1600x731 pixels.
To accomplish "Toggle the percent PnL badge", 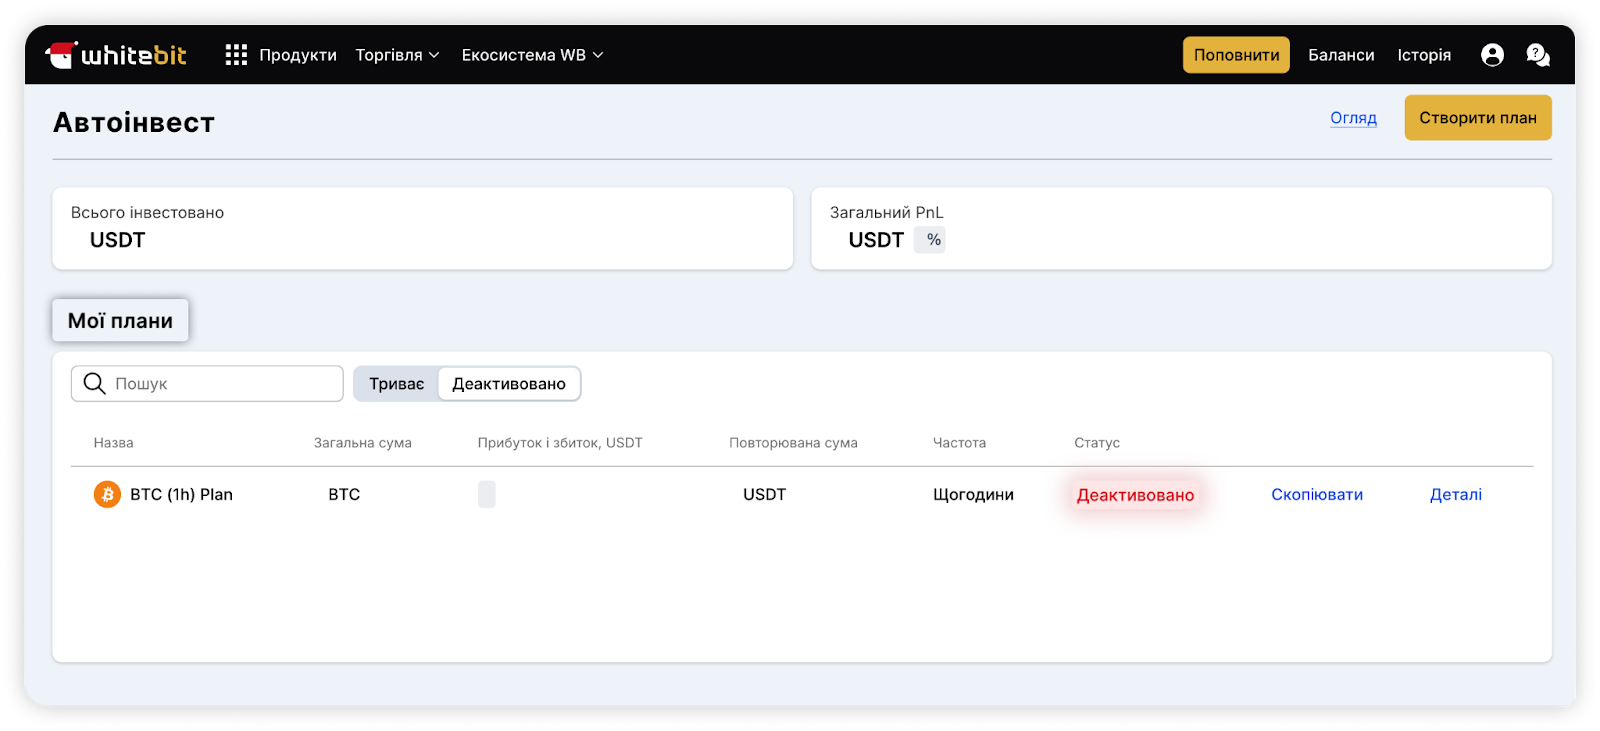I will click(x=933, y=240).
